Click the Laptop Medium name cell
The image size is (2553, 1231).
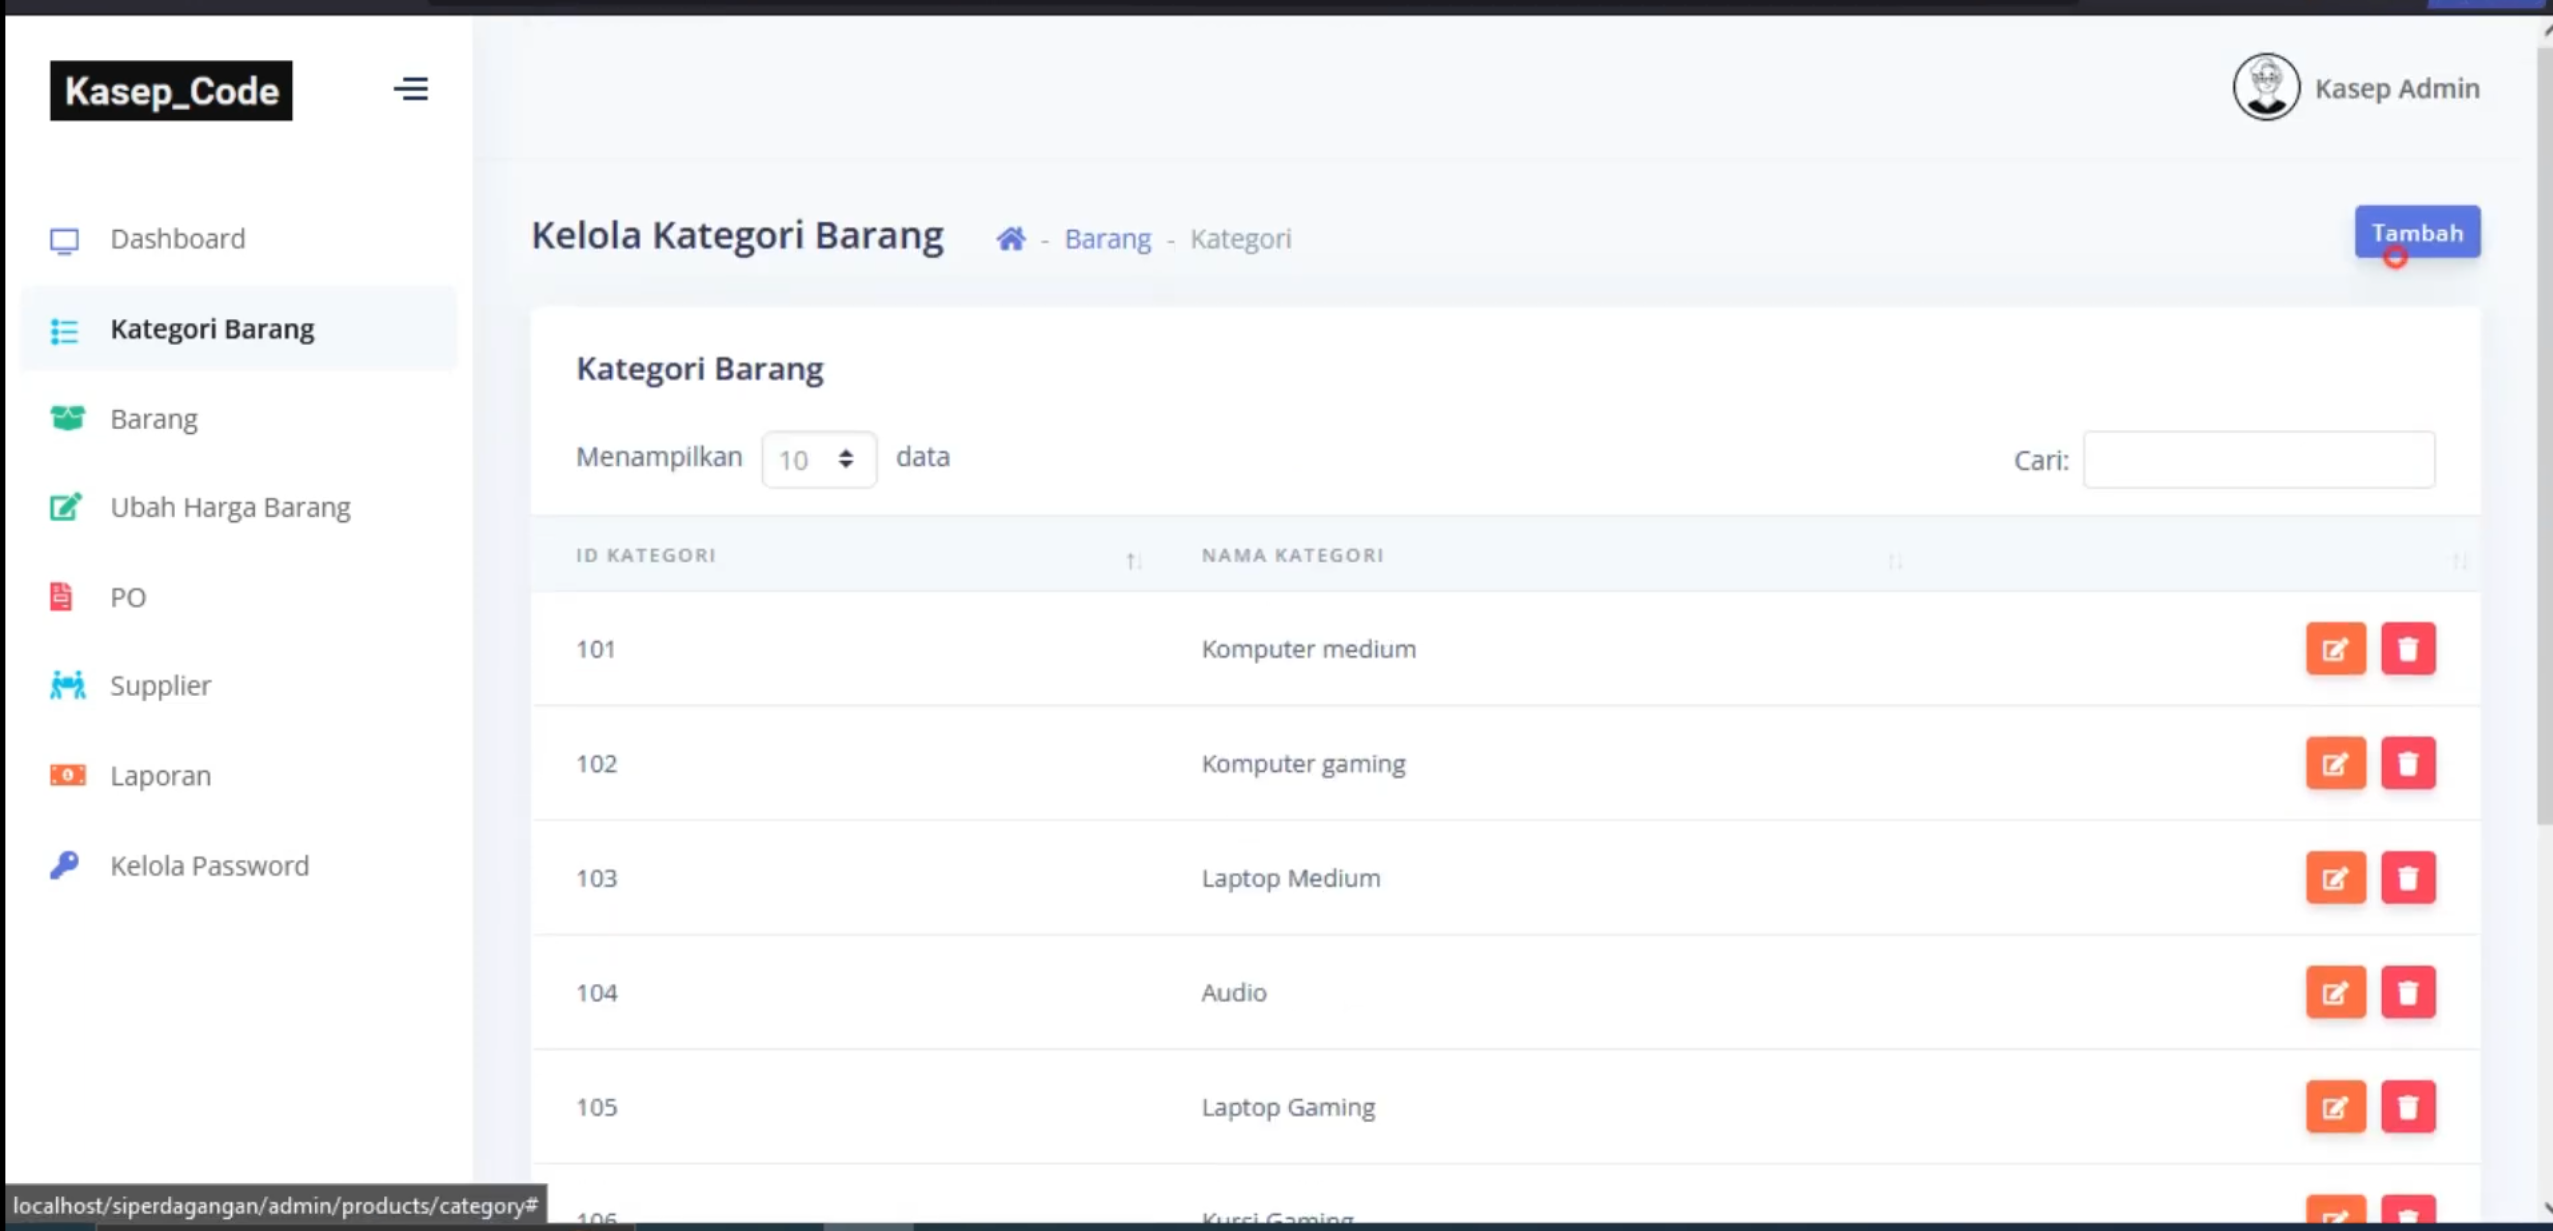coord(1290,878)
